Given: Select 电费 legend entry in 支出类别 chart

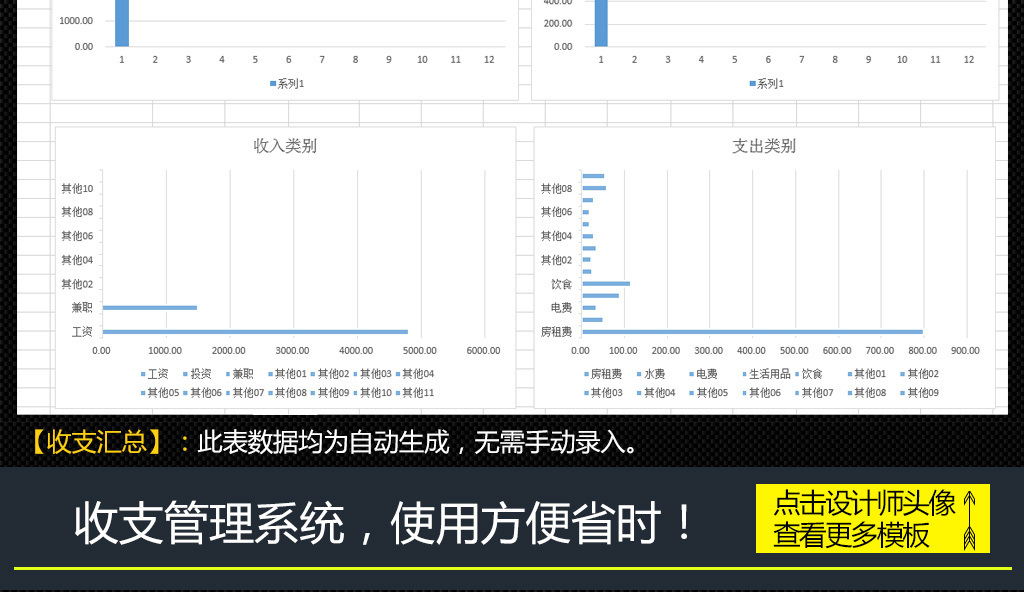Looking at the screenshot, I should point(703,374).
